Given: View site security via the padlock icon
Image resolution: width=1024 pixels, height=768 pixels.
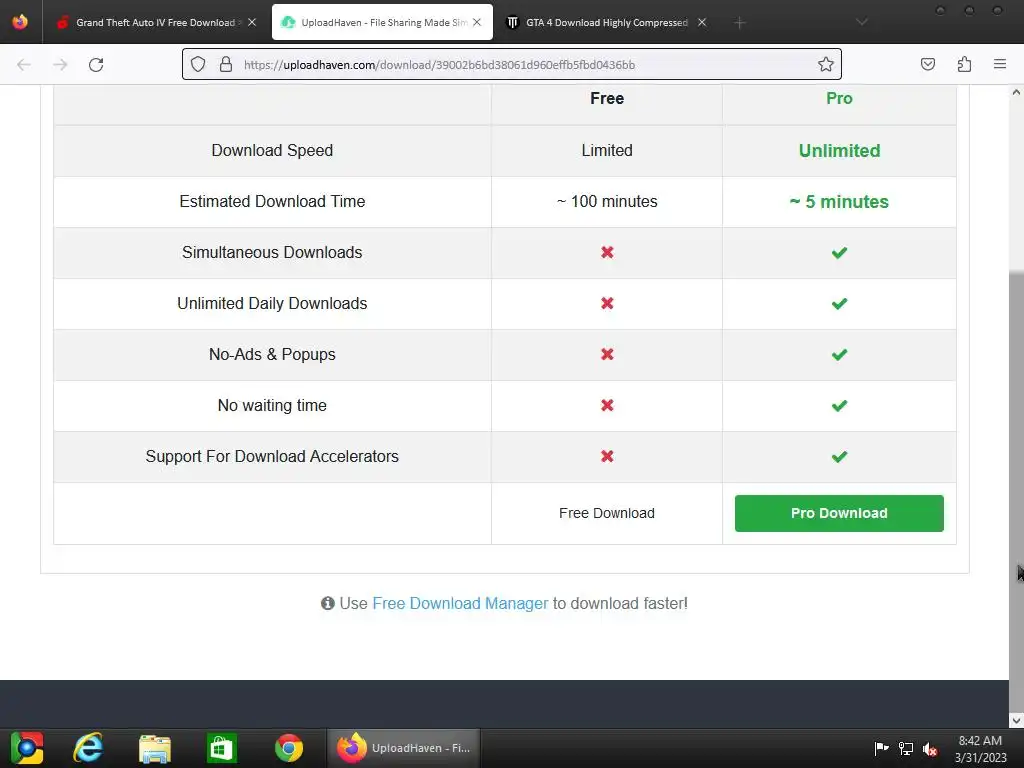Looking at the screenshot, I should (x=226, y=64).
